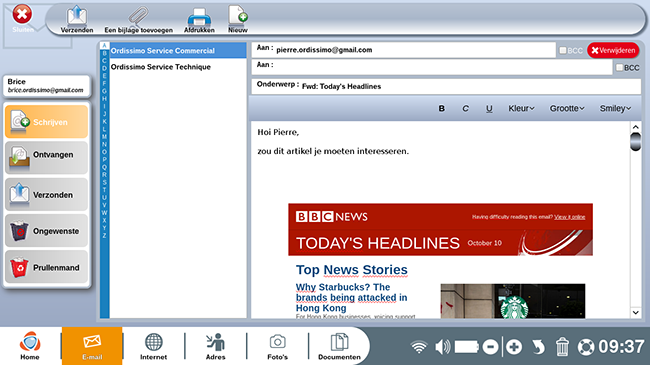Open the Ontvangen inbox

46,158
